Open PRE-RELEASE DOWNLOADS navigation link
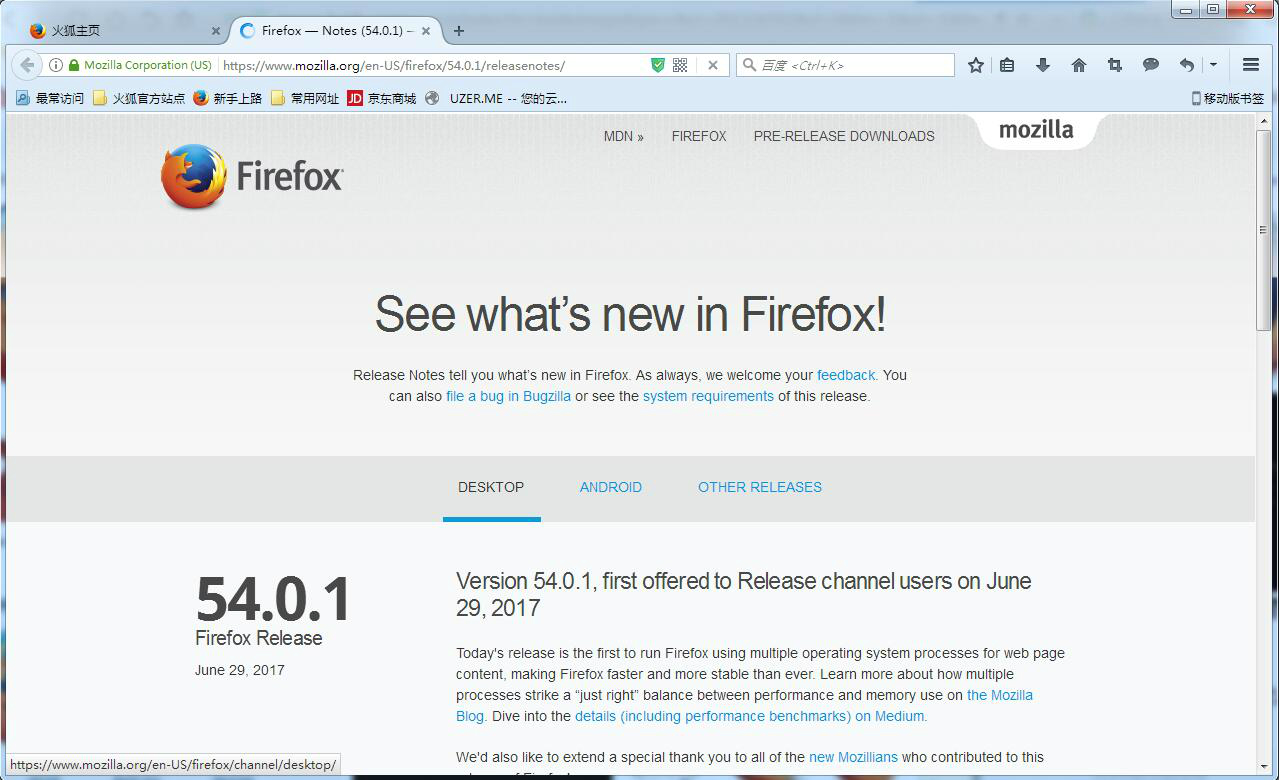This screenshot has width=1279, height=780. pyautogui.click(x=844, y=136)
